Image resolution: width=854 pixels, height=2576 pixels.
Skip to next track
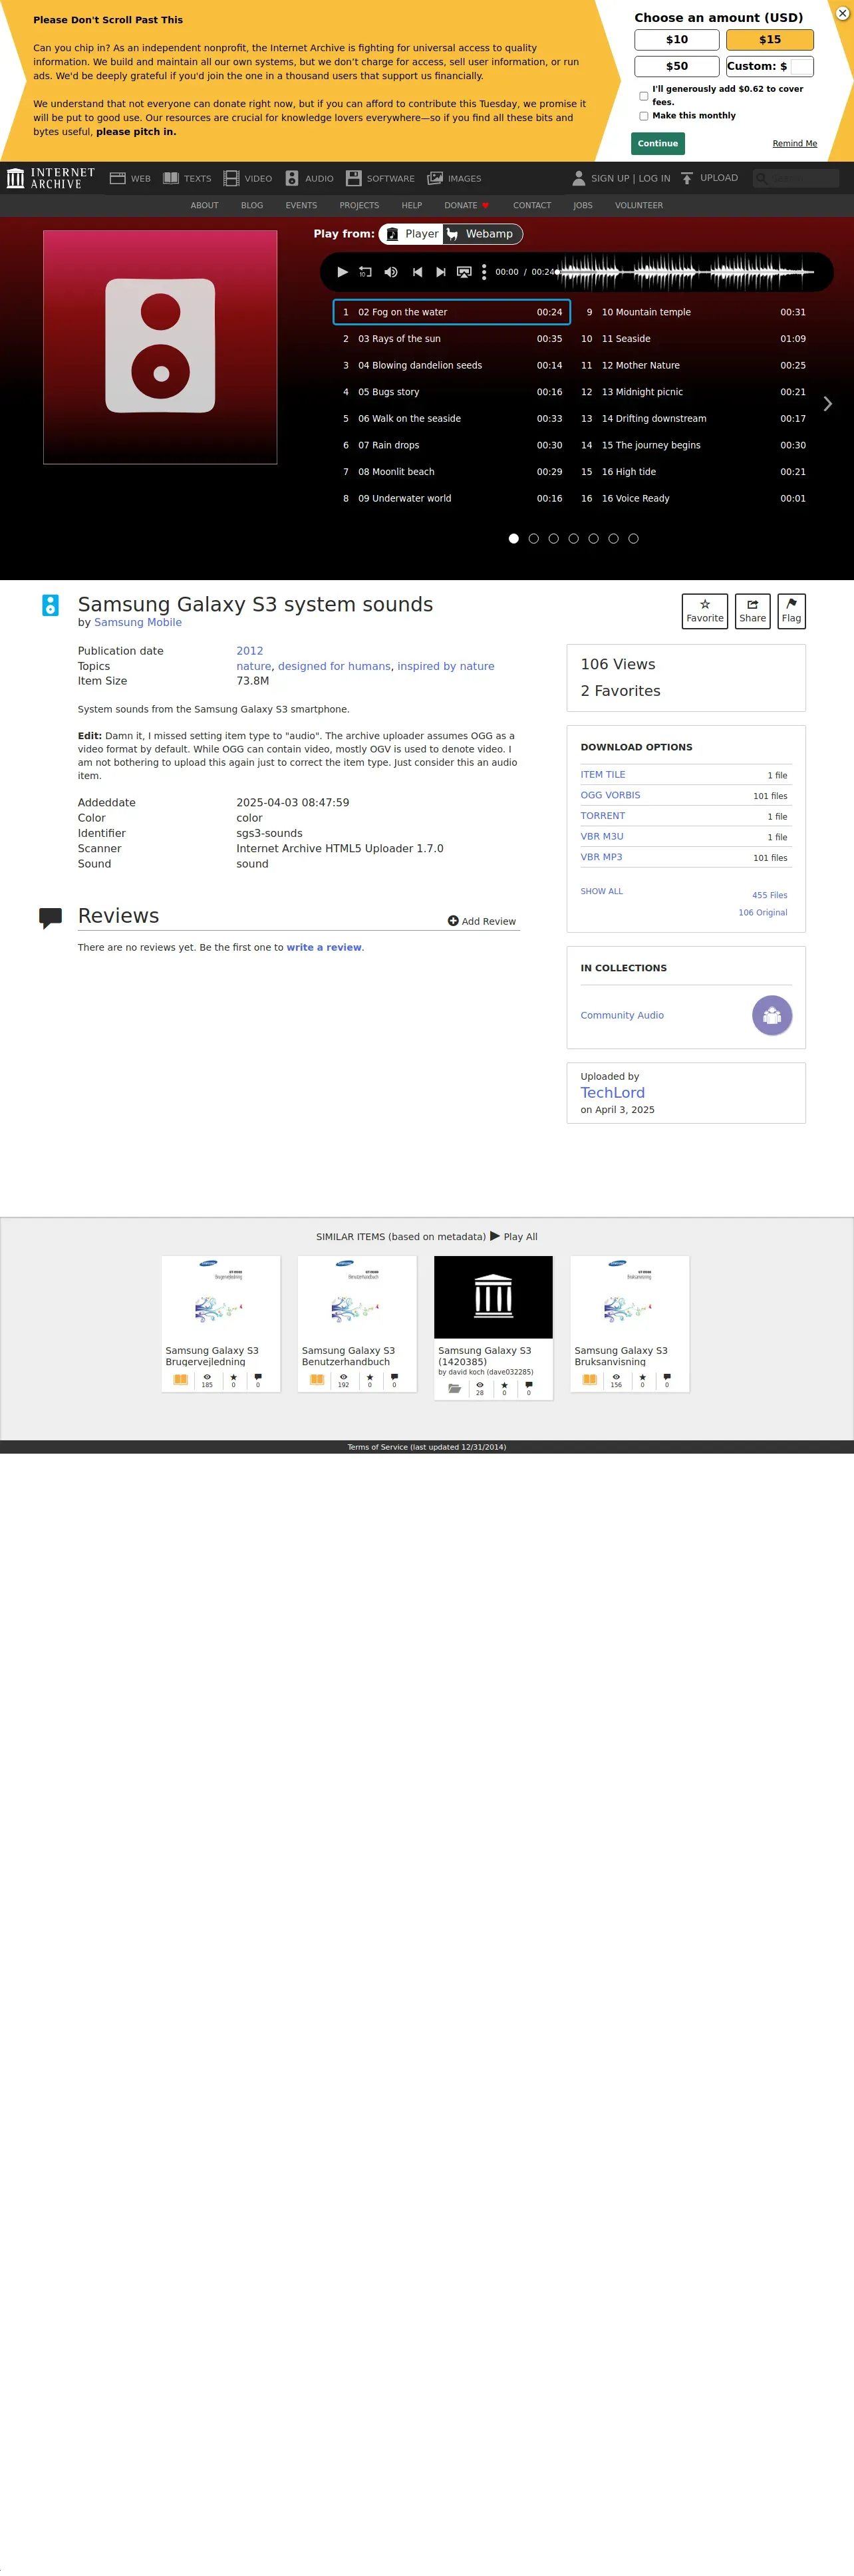pyautogui.click(x=440, y=272)
